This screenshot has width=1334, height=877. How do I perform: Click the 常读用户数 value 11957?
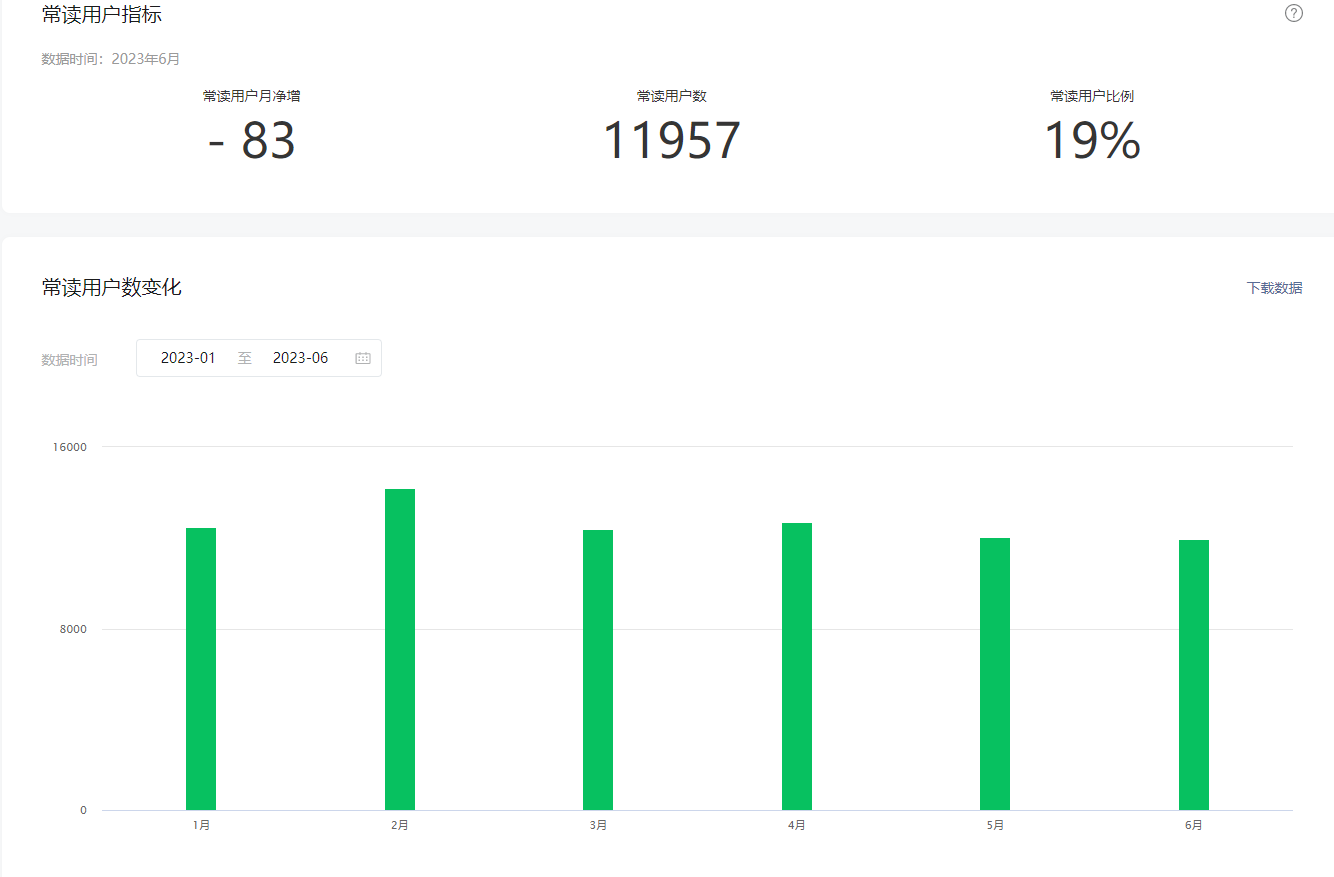point(671,141)
